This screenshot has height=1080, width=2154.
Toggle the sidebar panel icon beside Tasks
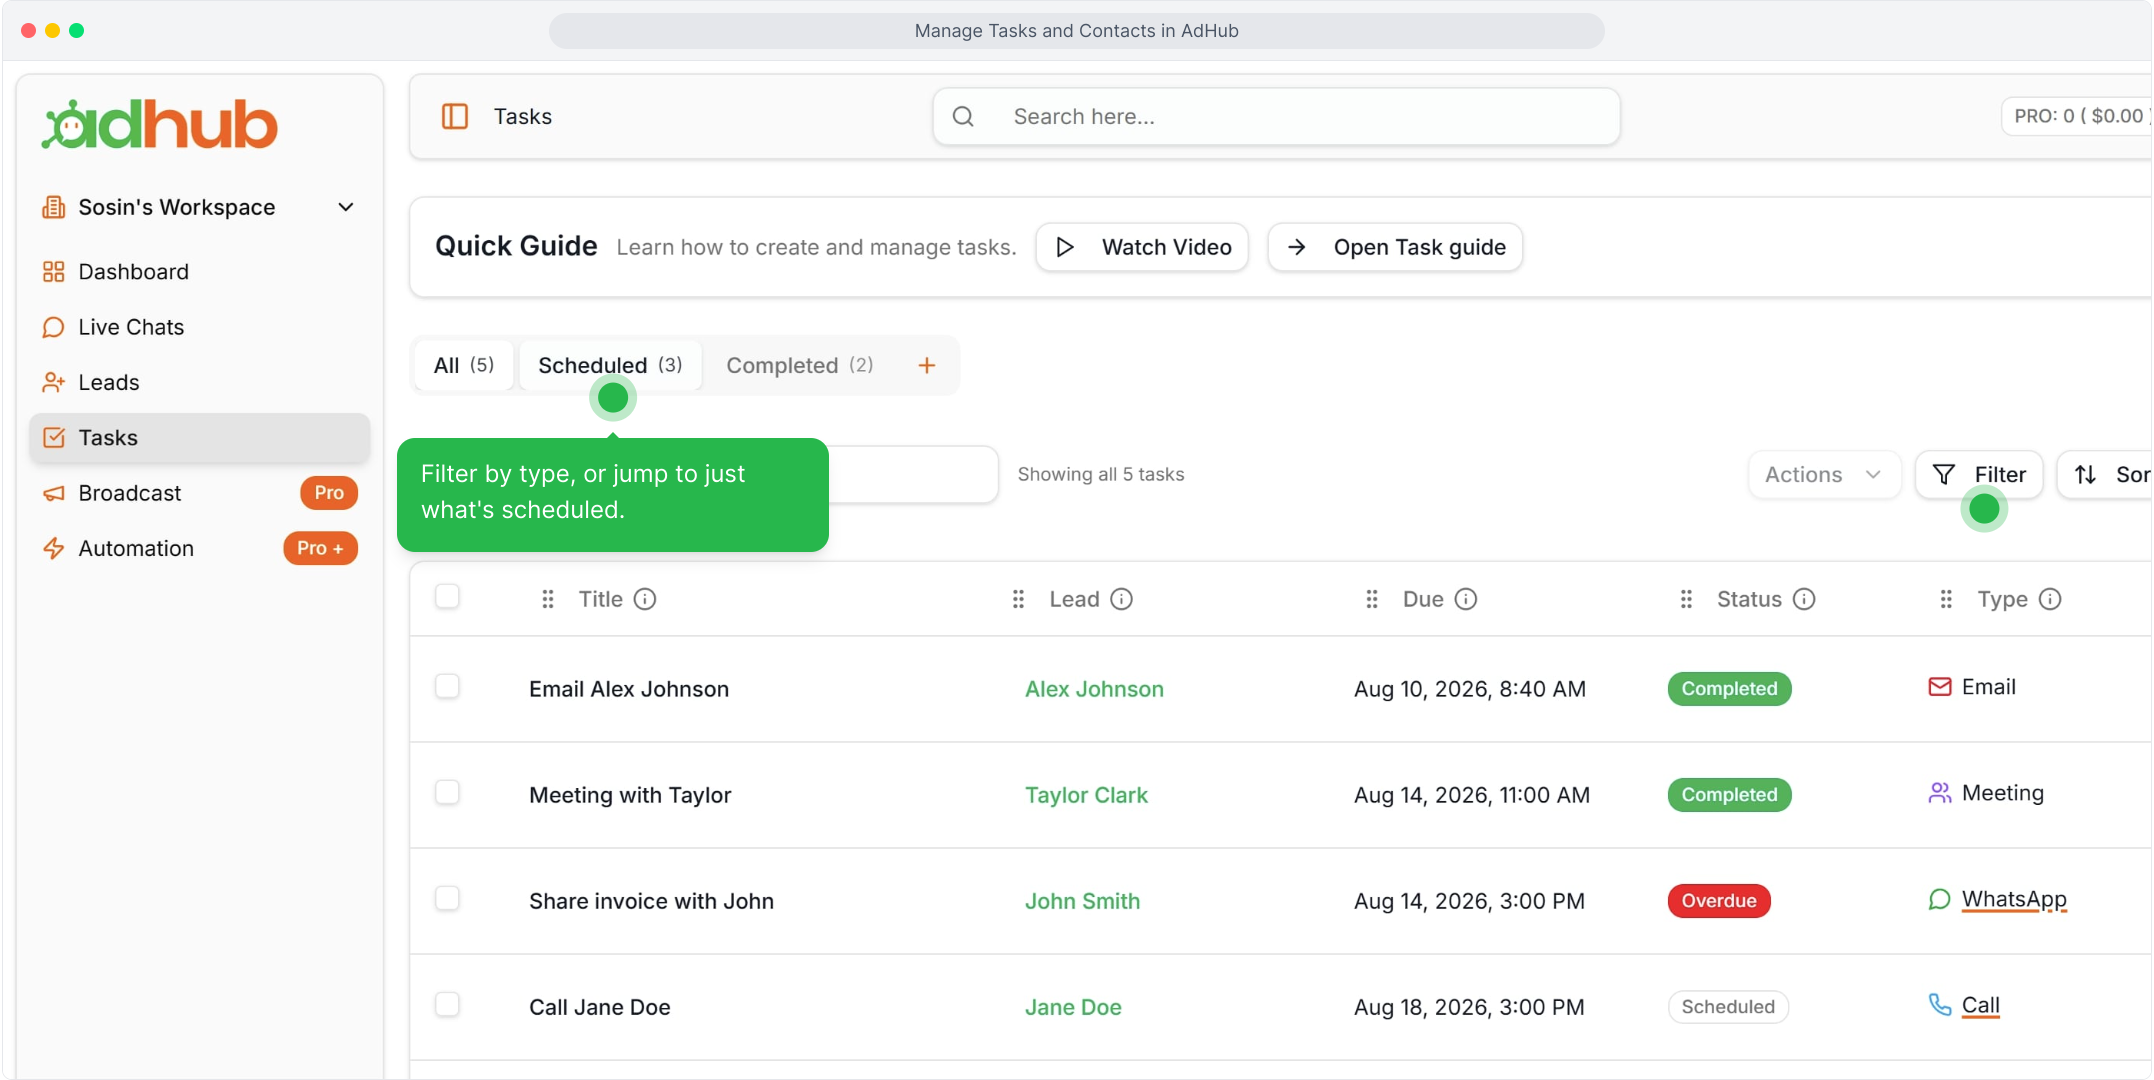pos(455,116)
